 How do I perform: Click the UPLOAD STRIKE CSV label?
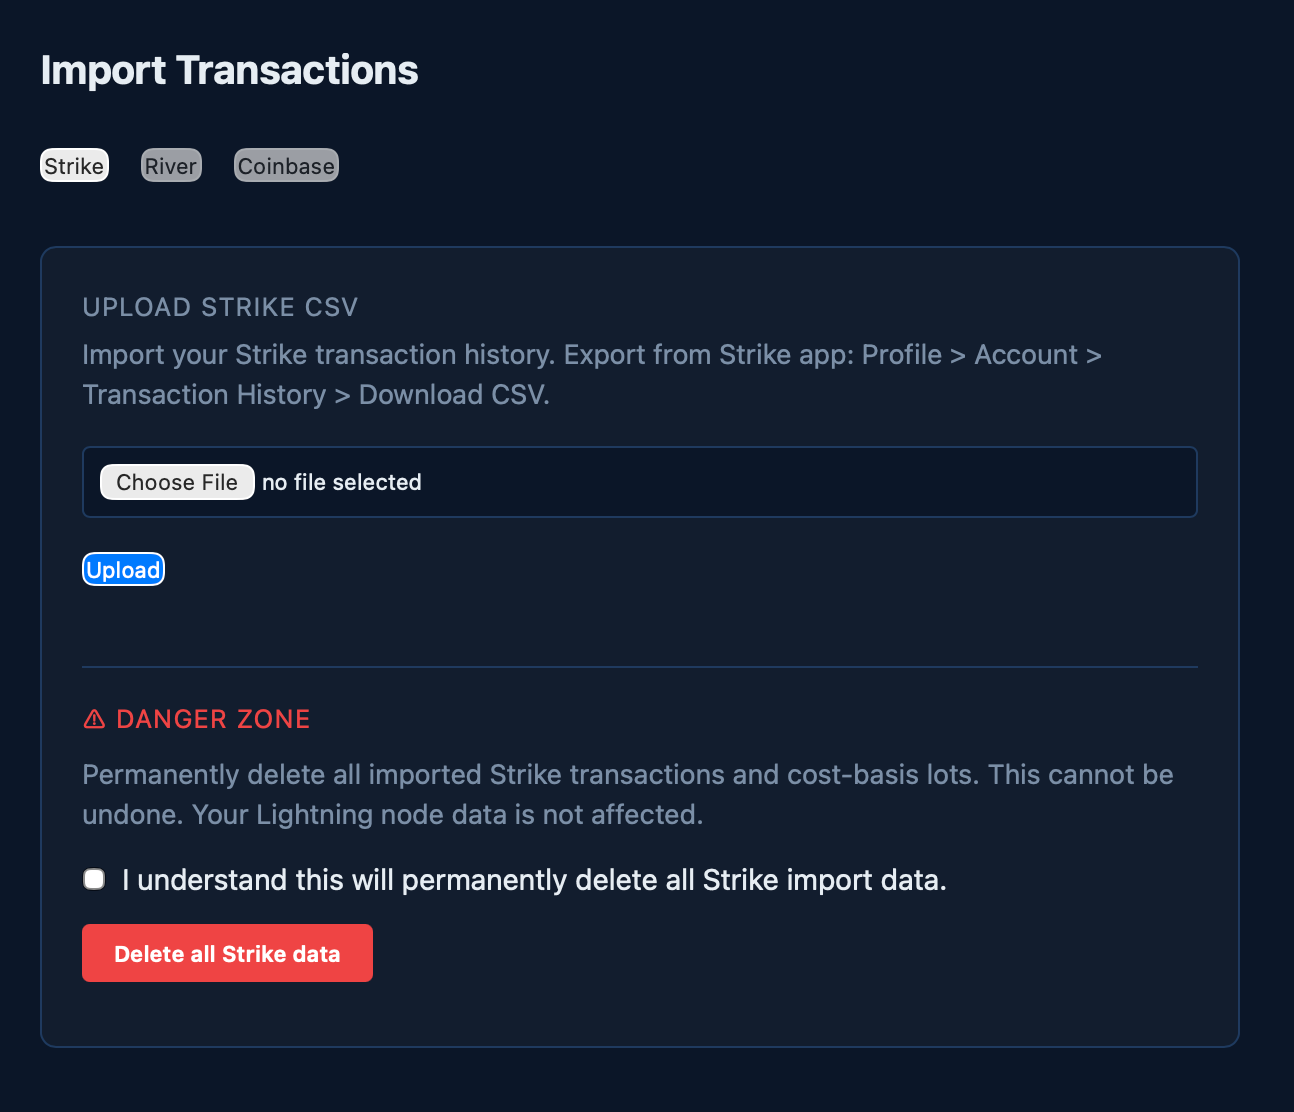[x=220, y=307]
